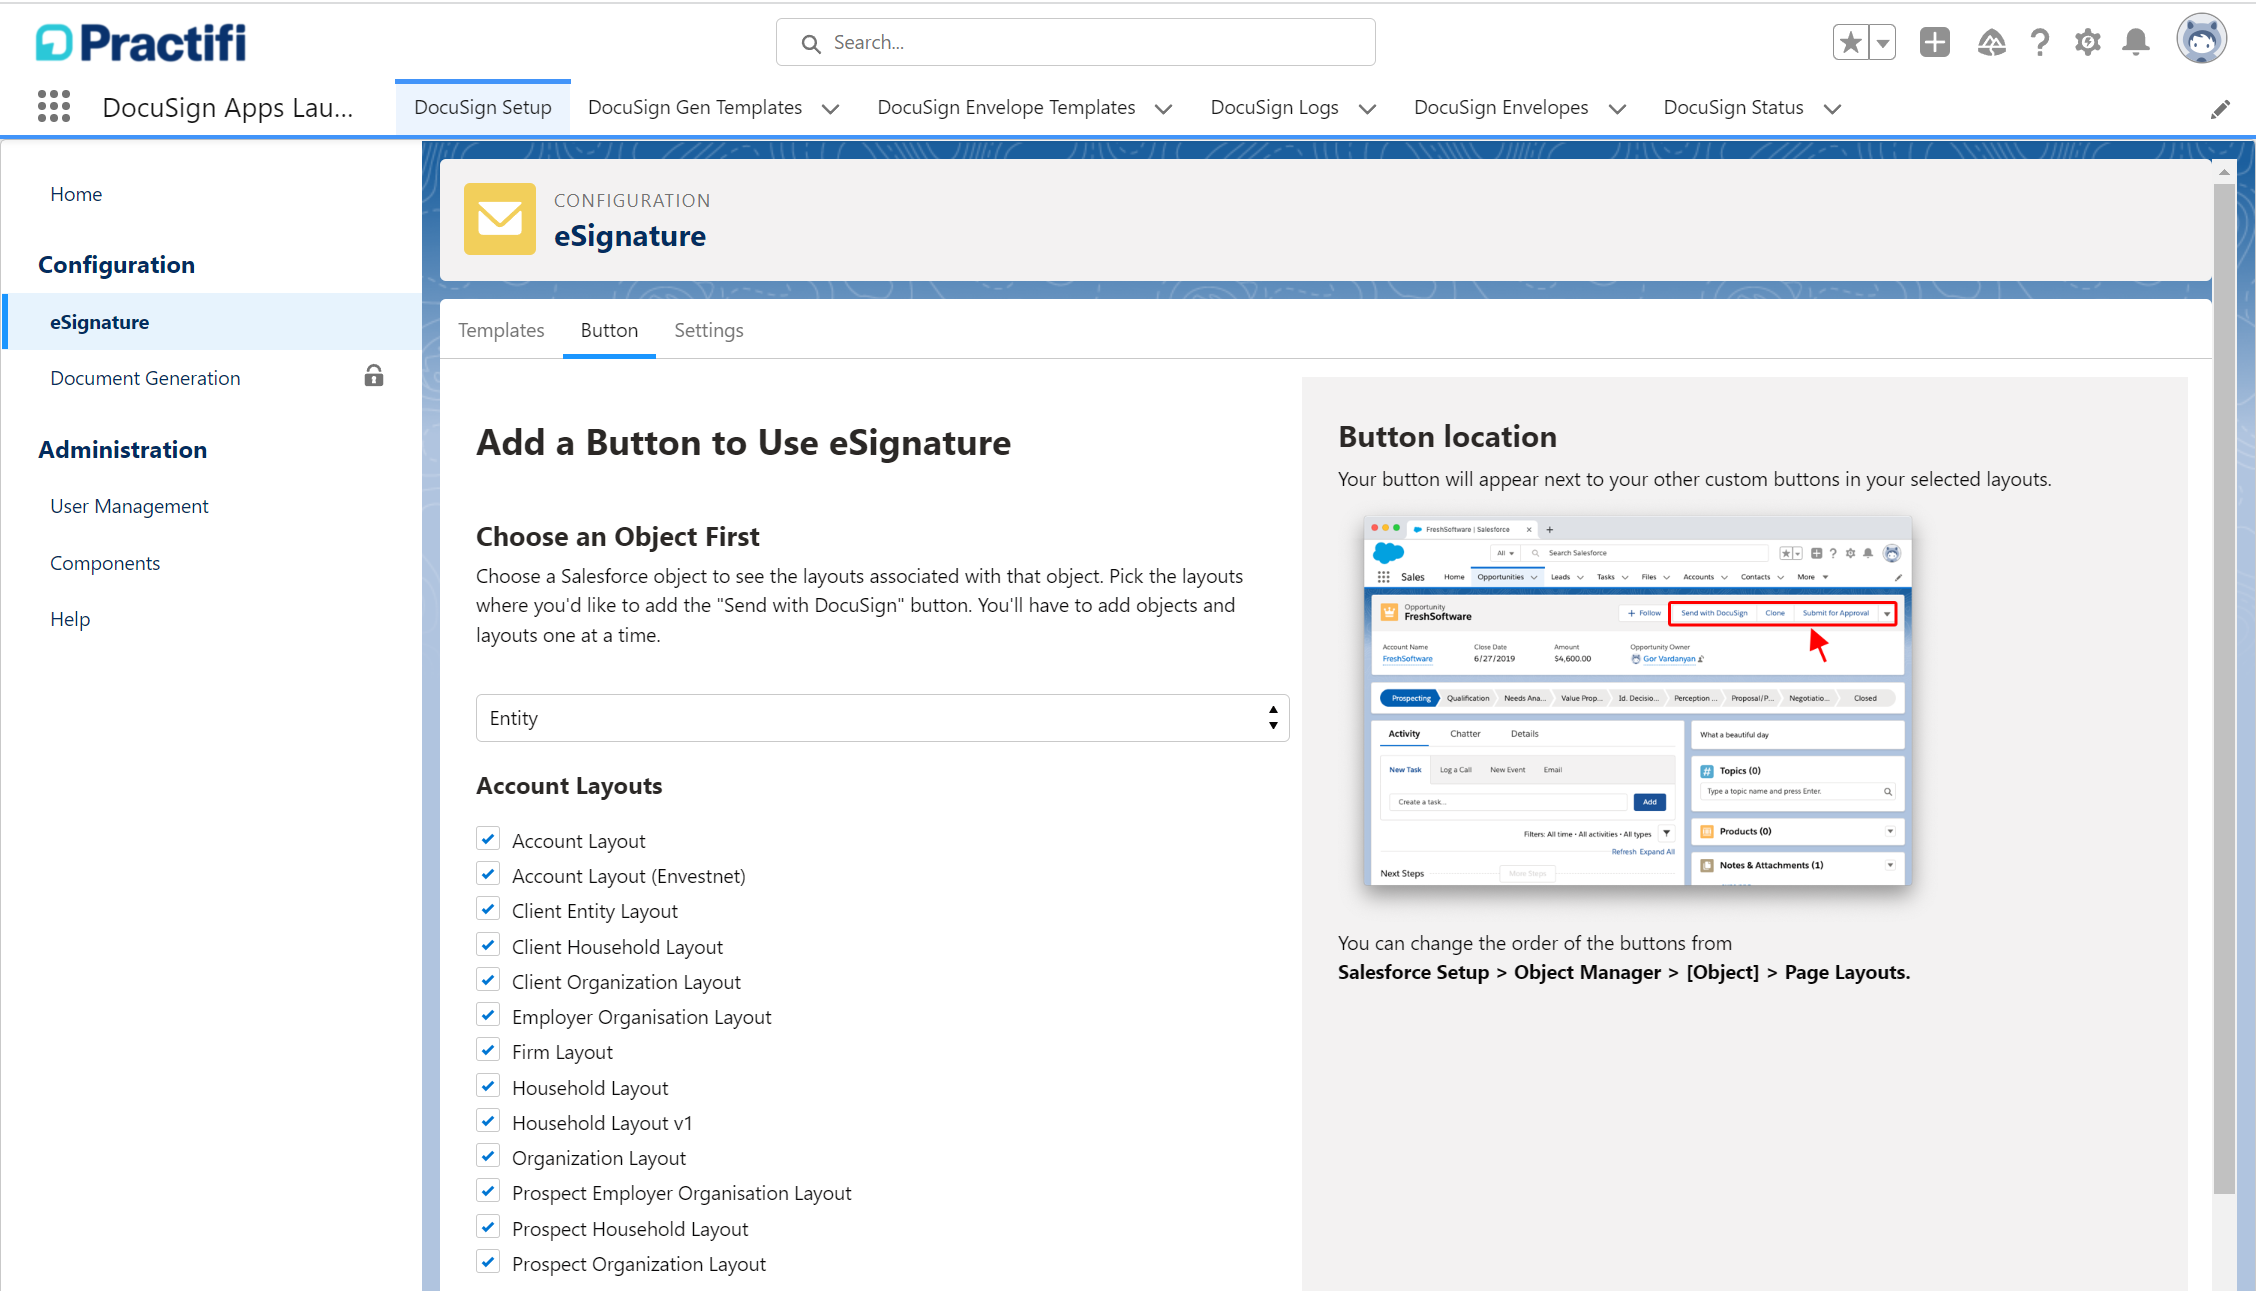Switch to the Settings tab
The image size is (2256, 1291).
[709, 330]
